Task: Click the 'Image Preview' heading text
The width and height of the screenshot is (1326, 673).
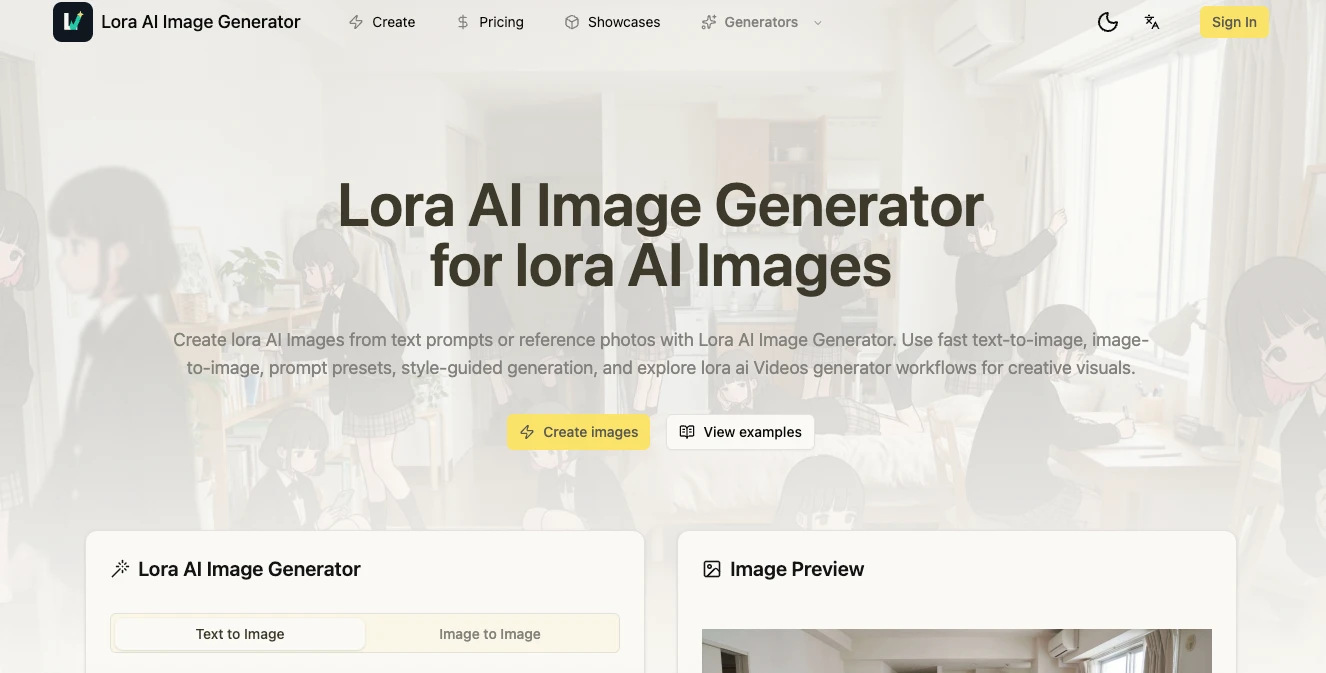Action: (x=797, y=569)
